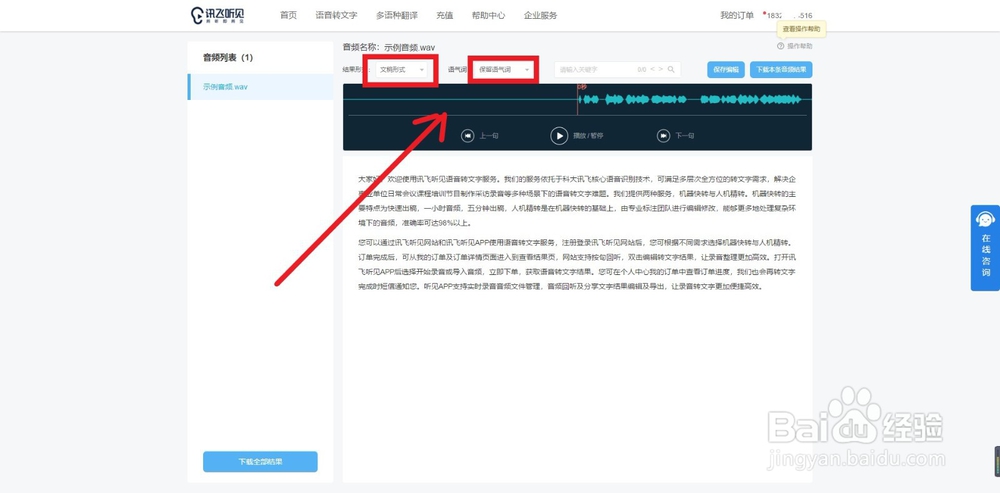This screenshot has width=1000, height=493.
Task: Click the next match '>' arrow
Action: tap(661, 70)
